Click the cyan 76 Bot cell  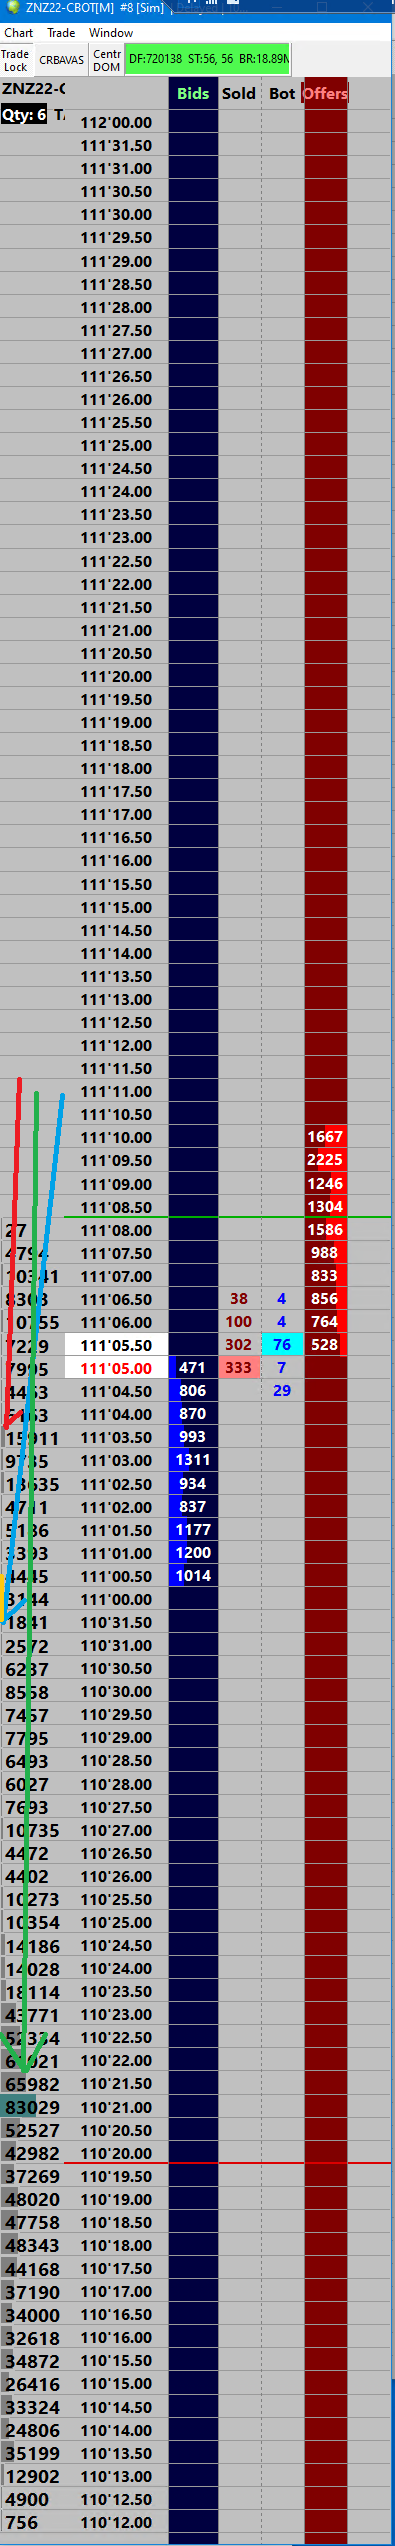(282, 1344)
